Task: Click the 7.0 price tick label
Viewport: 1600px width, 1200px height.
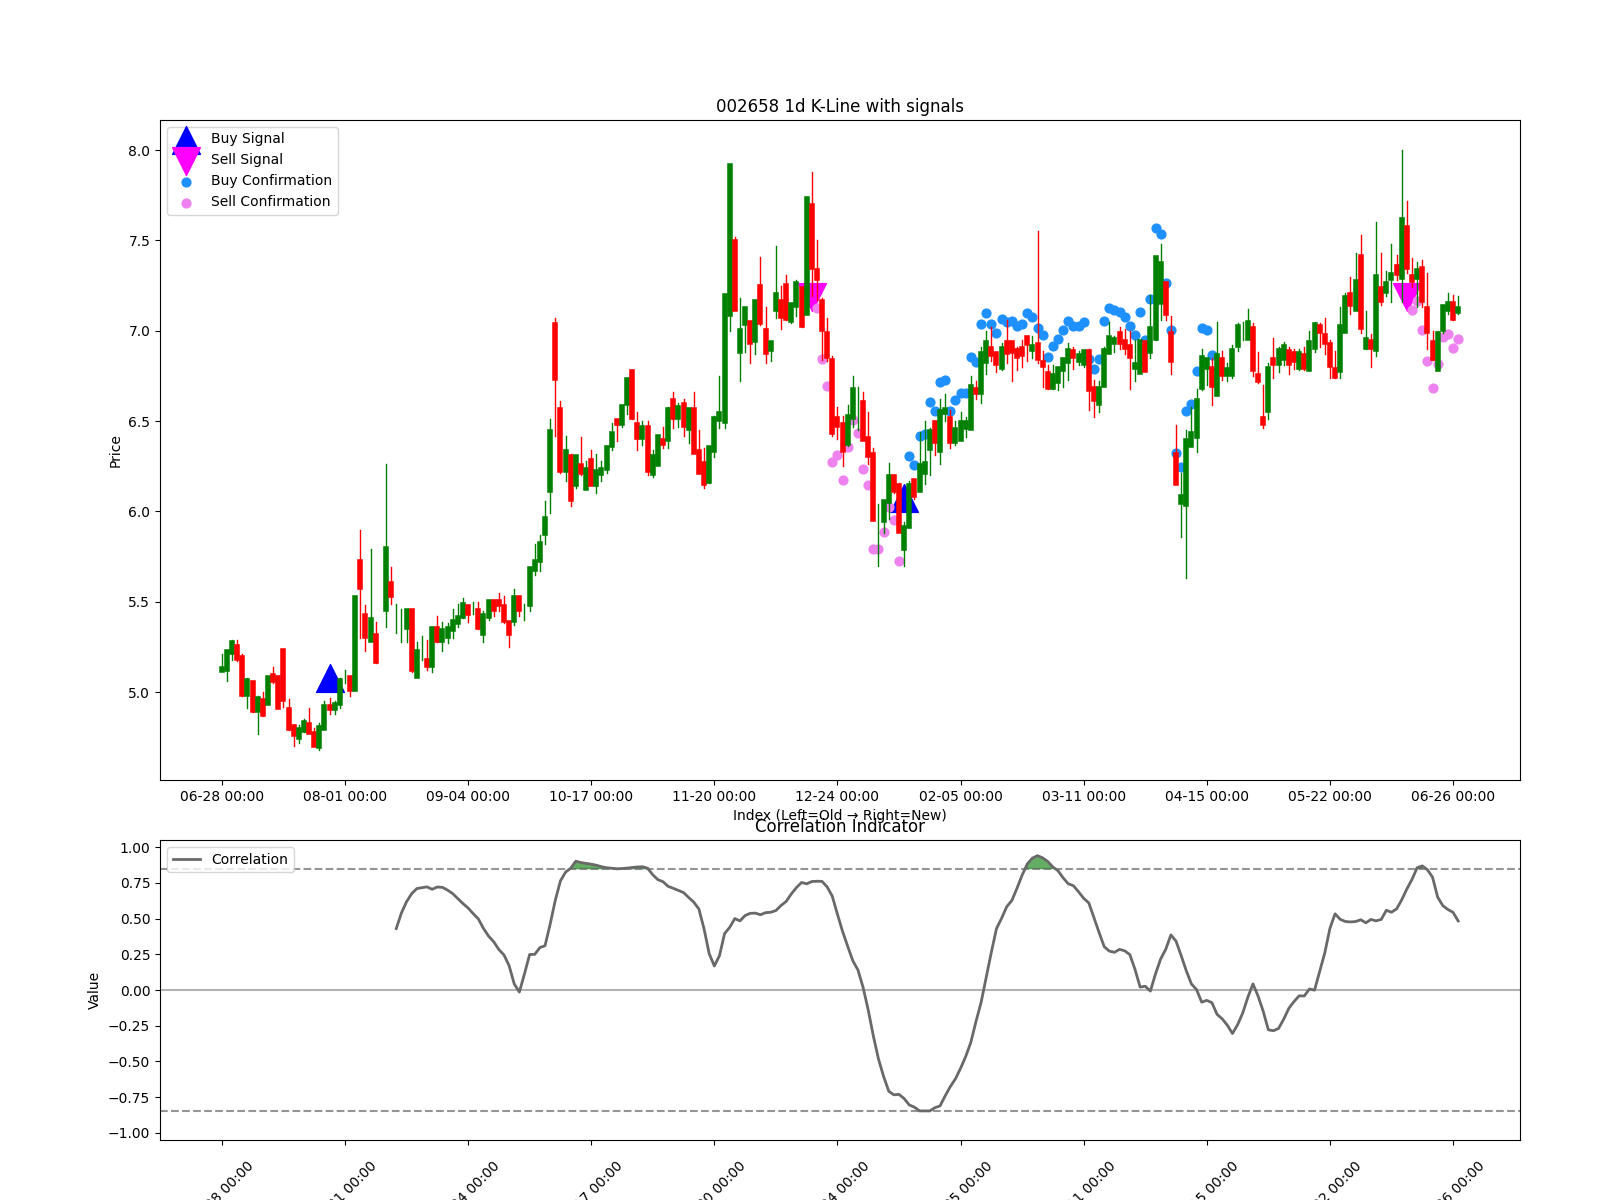Action: pos(138,331)
